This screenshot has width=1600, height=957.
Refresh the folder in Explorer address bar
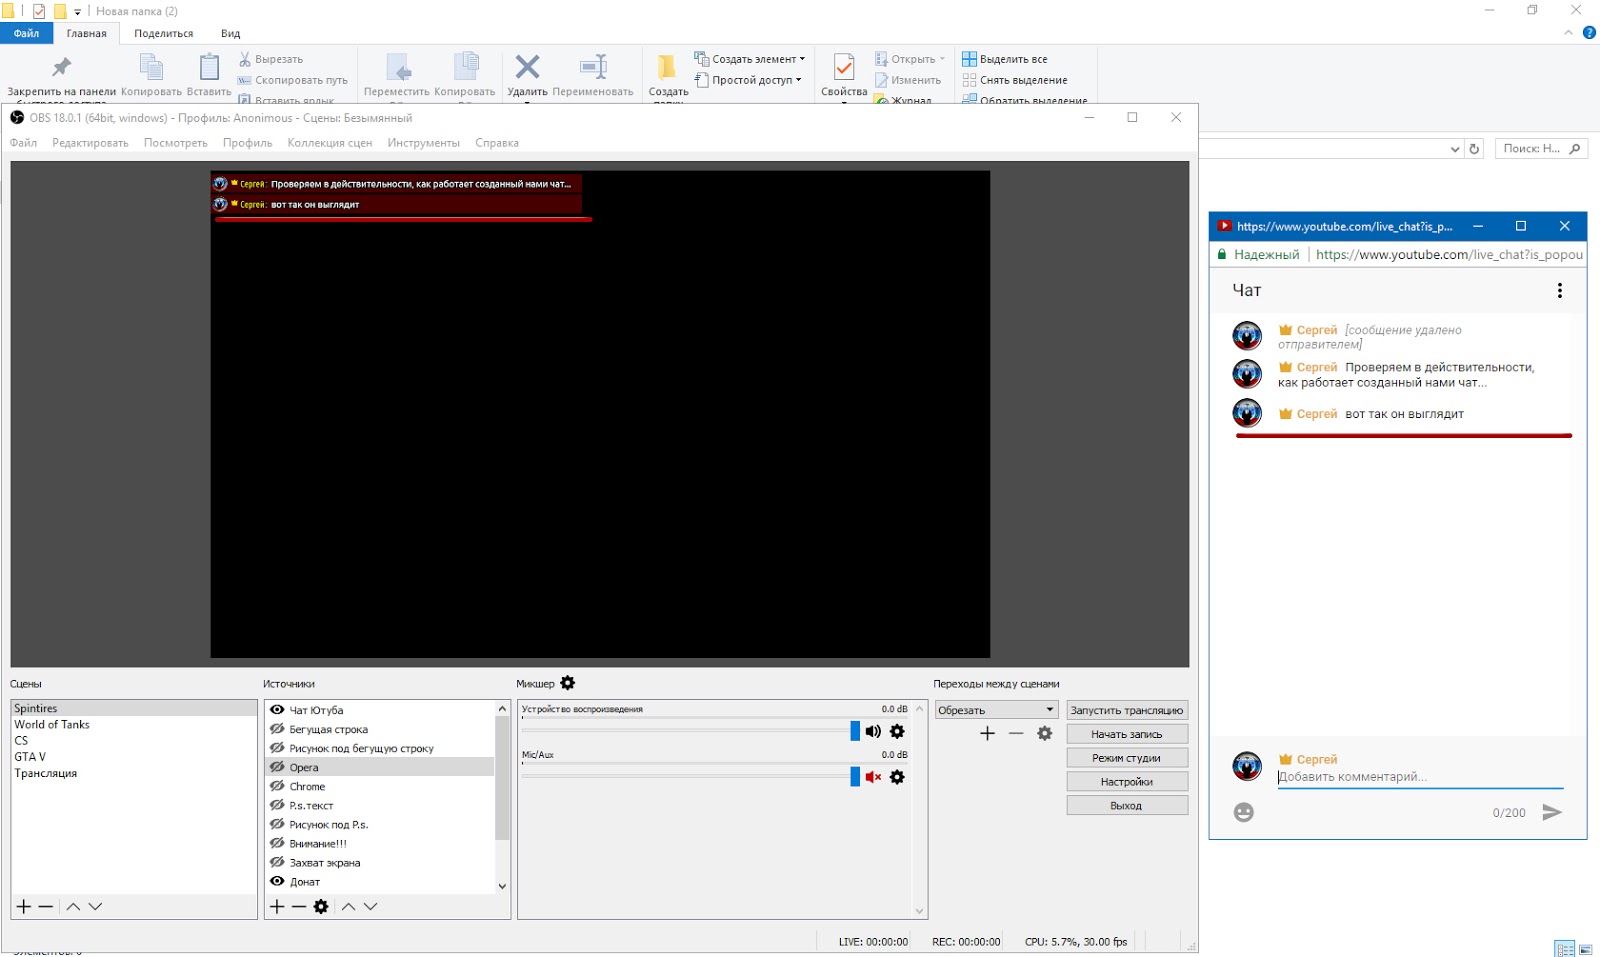pos(1474,149)
